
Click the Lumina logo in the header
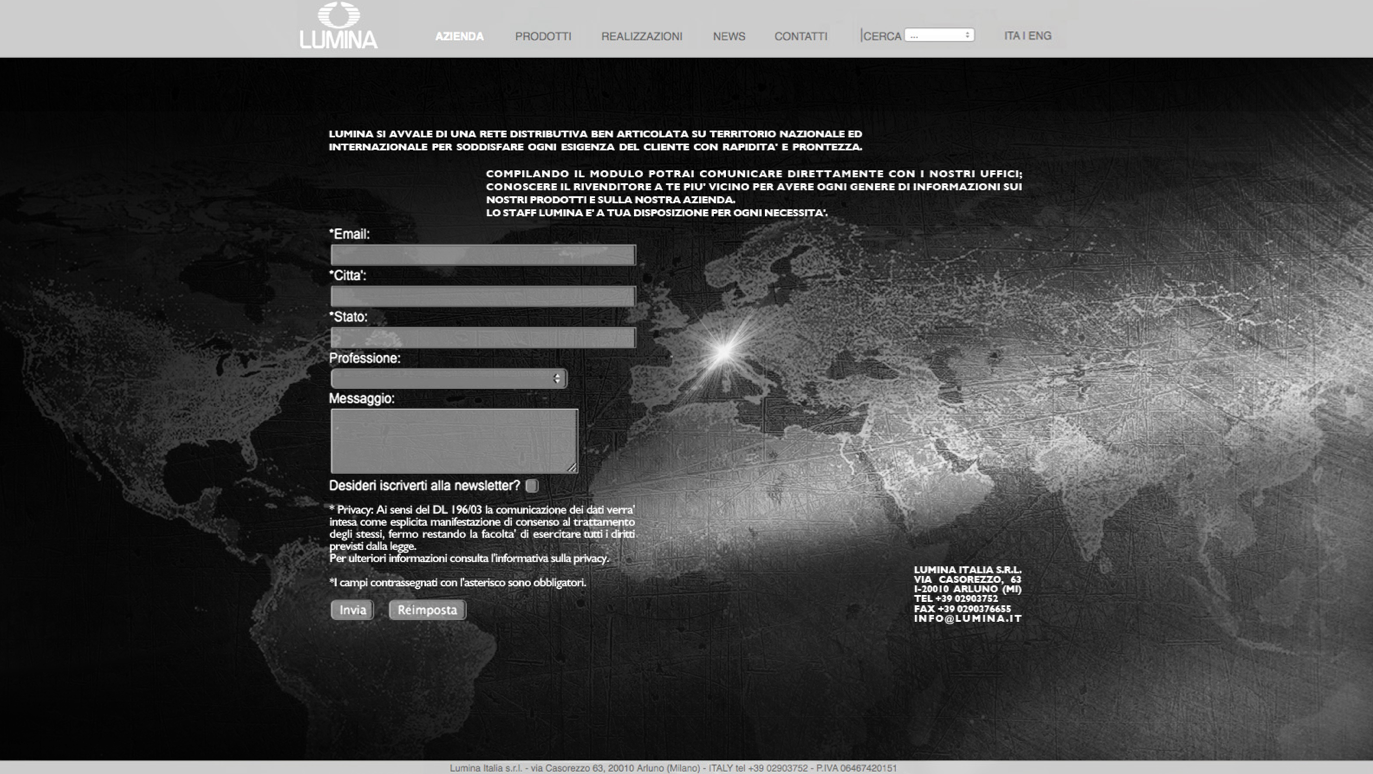339,27
